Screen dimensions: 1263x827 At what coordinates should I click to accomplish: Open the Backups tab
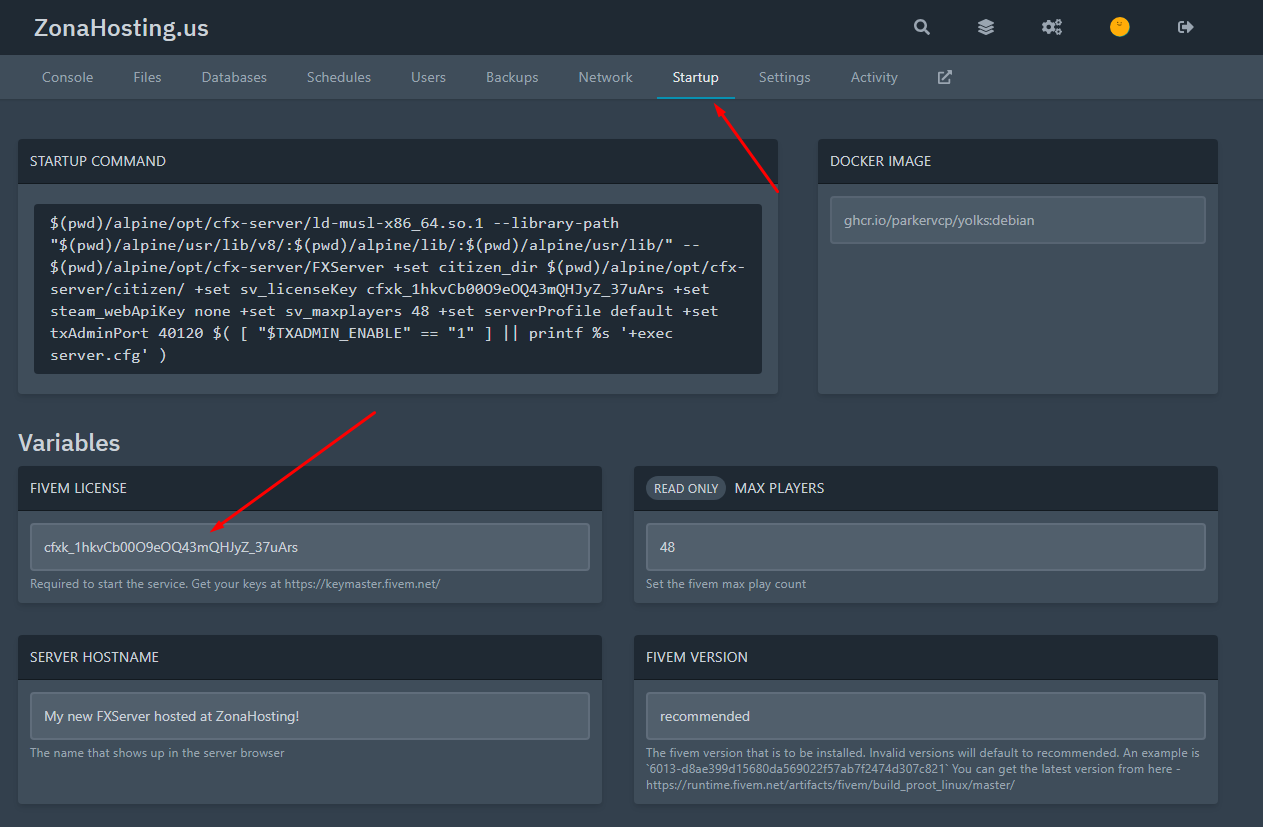click(x=512, y=77)
